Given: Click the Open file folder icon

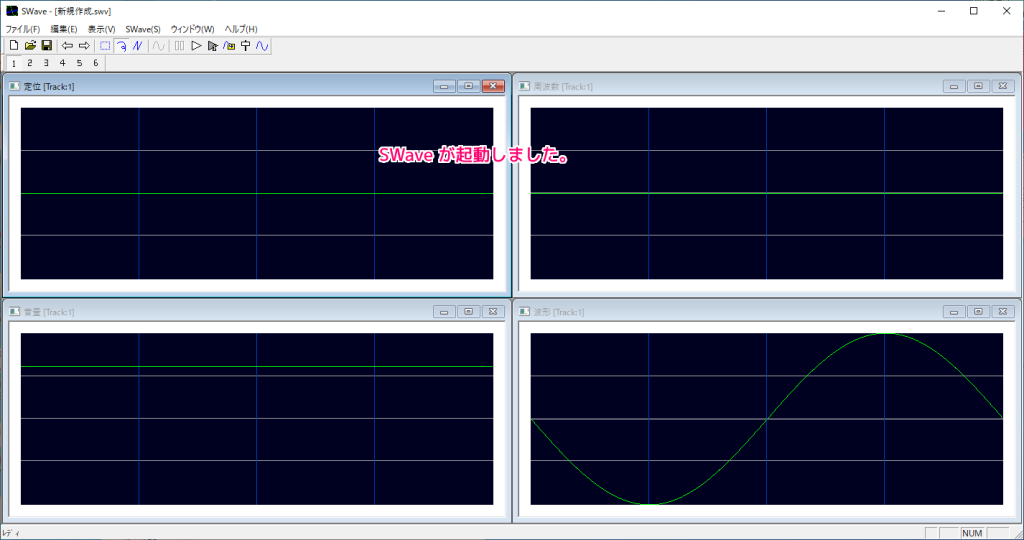Looking at the screenshot, I should coord(30,46).
